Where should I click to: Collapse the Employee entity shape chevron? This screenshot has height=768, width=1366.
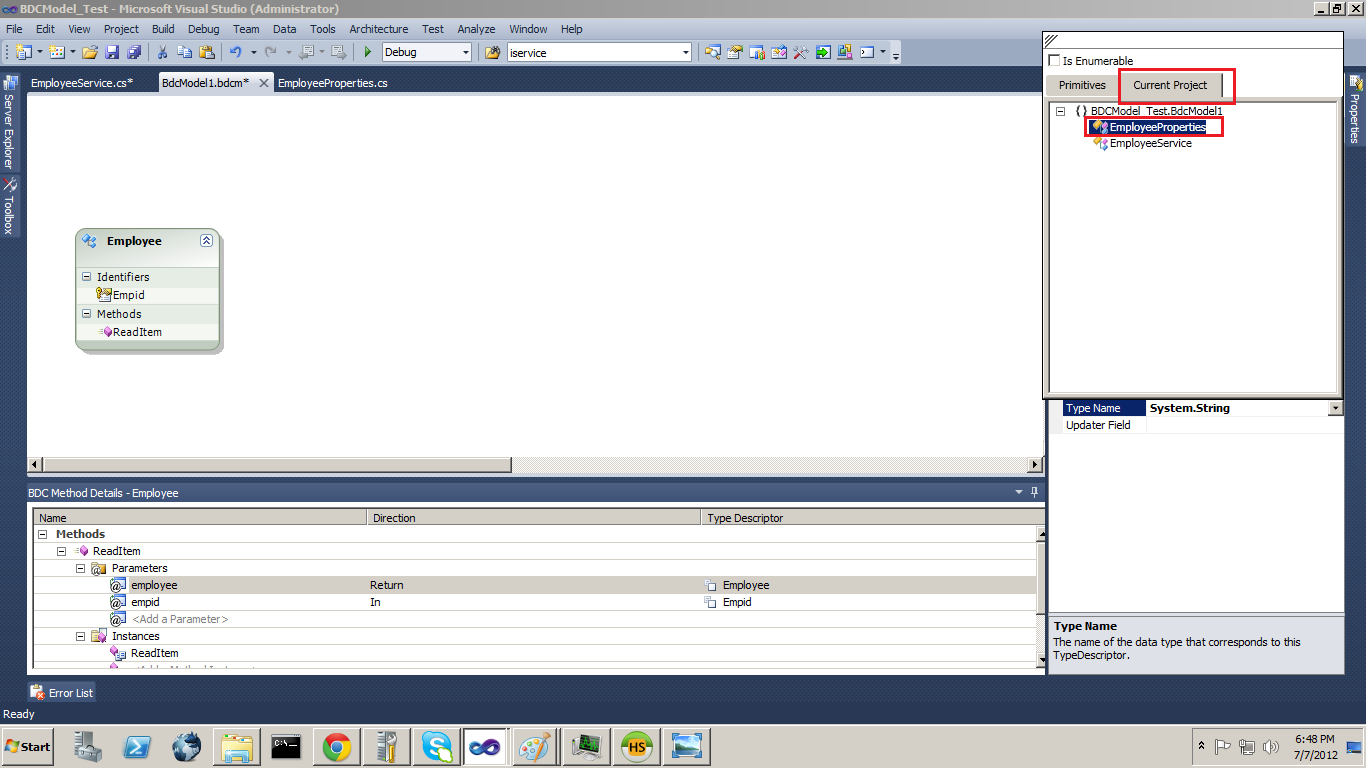point(206,241)
